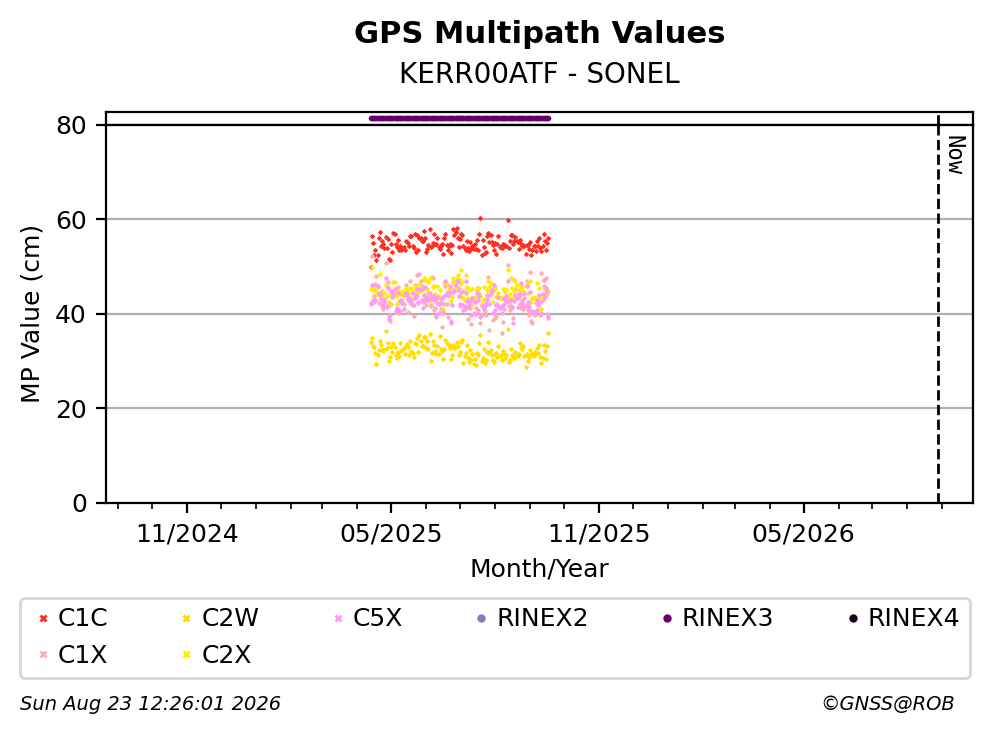Click the 11/2024 x-axis tick label
The height and width of the screenshot is (734, 993).
(187, 534)
